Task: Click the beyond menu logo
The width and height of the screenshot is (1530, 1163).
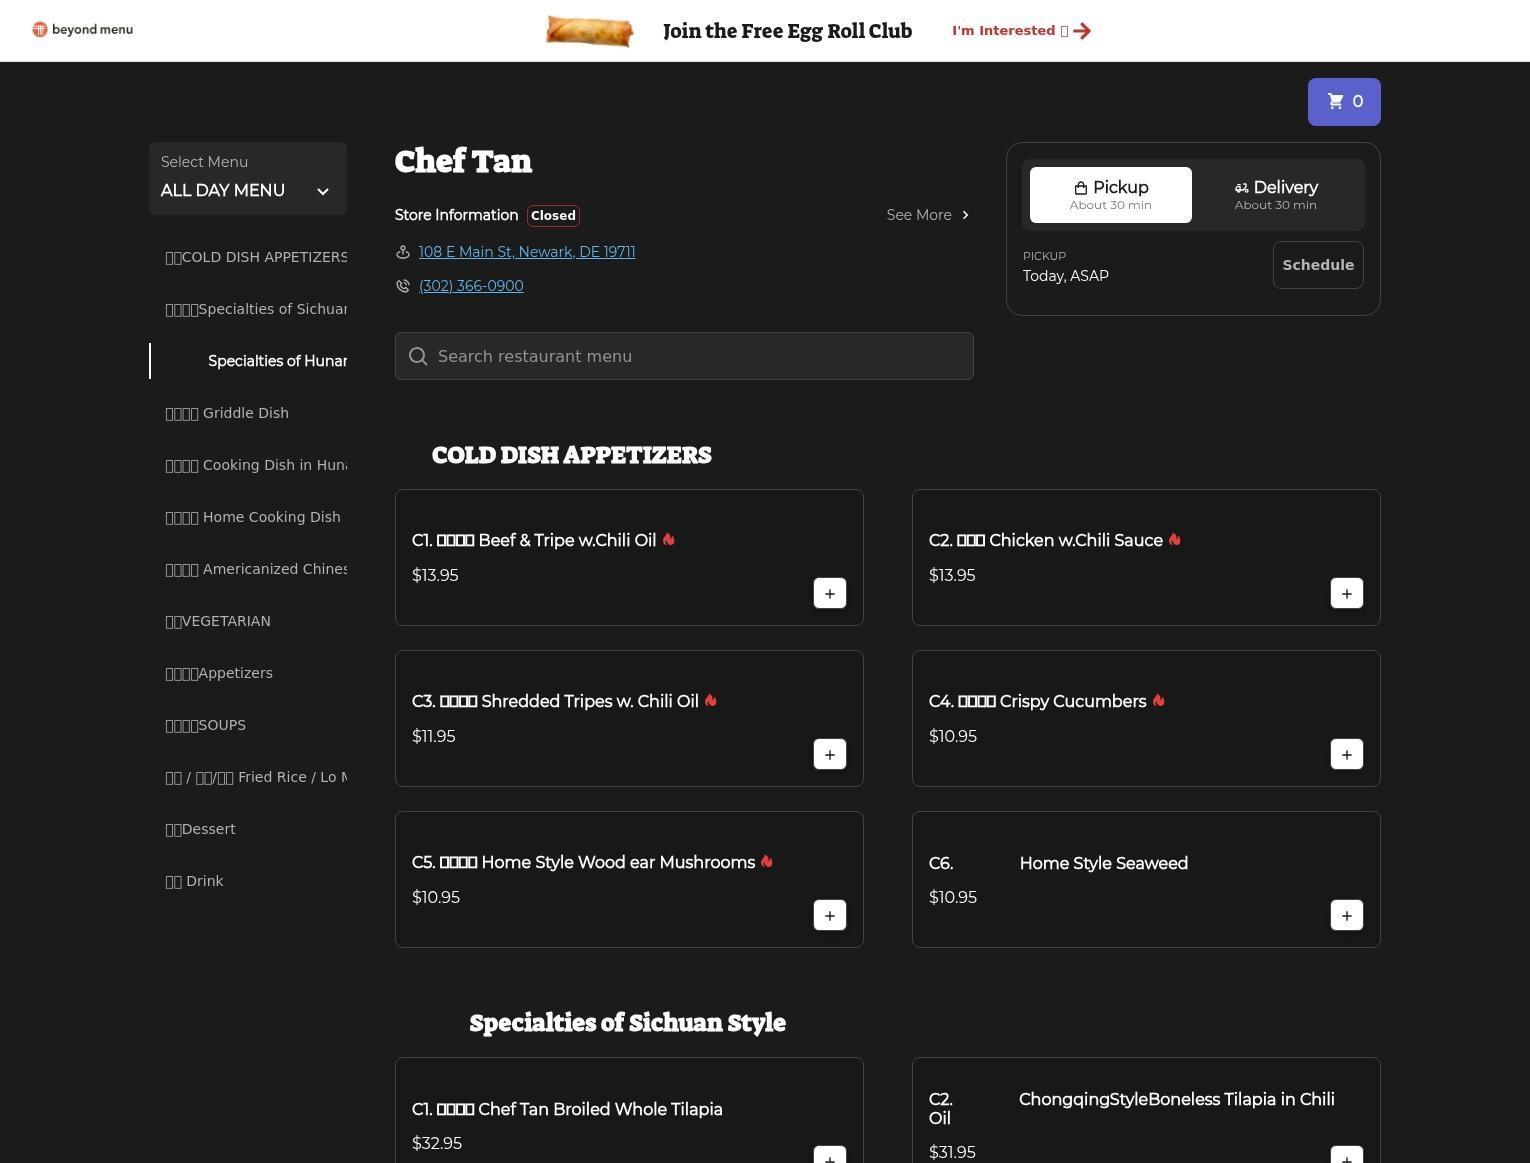Action: pos(83,30)
